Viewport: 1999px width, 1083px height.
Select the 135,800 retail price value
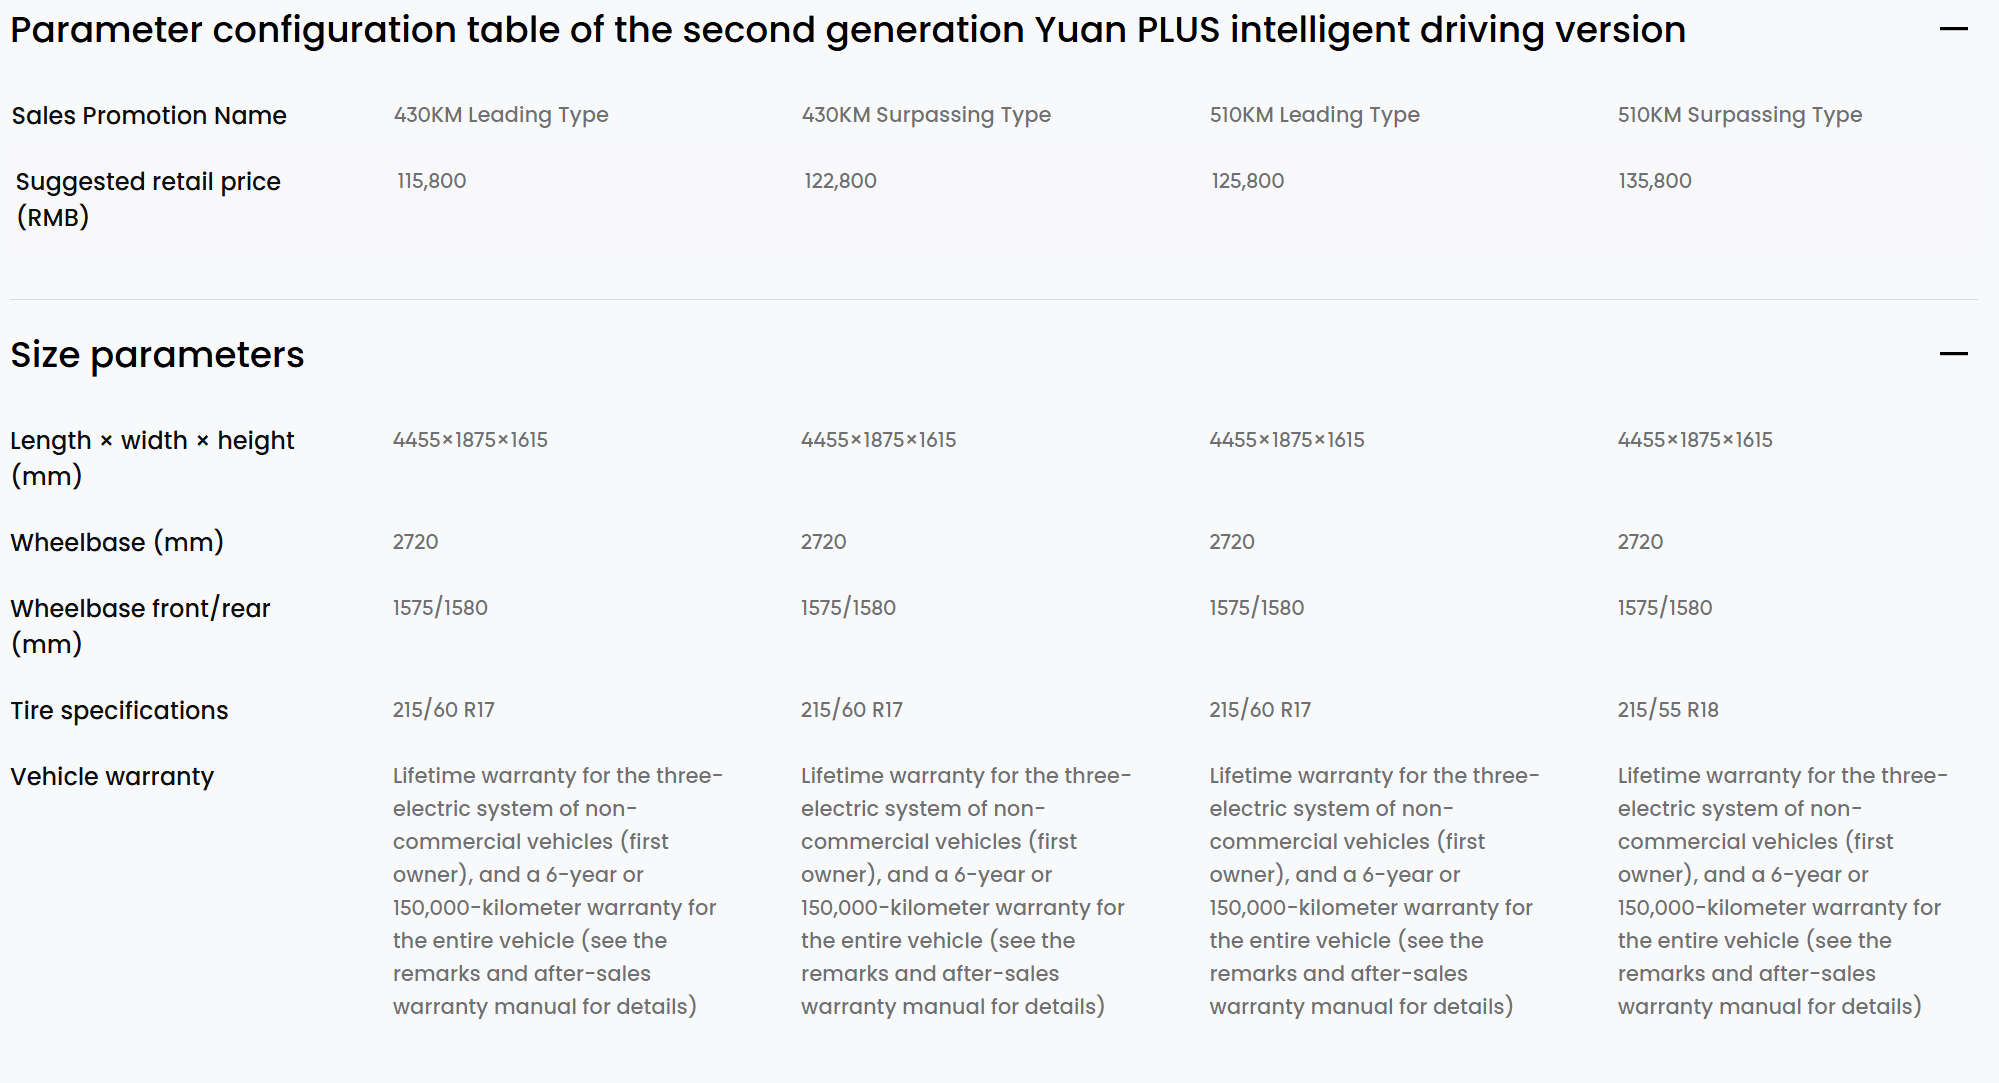[1654, 181]
